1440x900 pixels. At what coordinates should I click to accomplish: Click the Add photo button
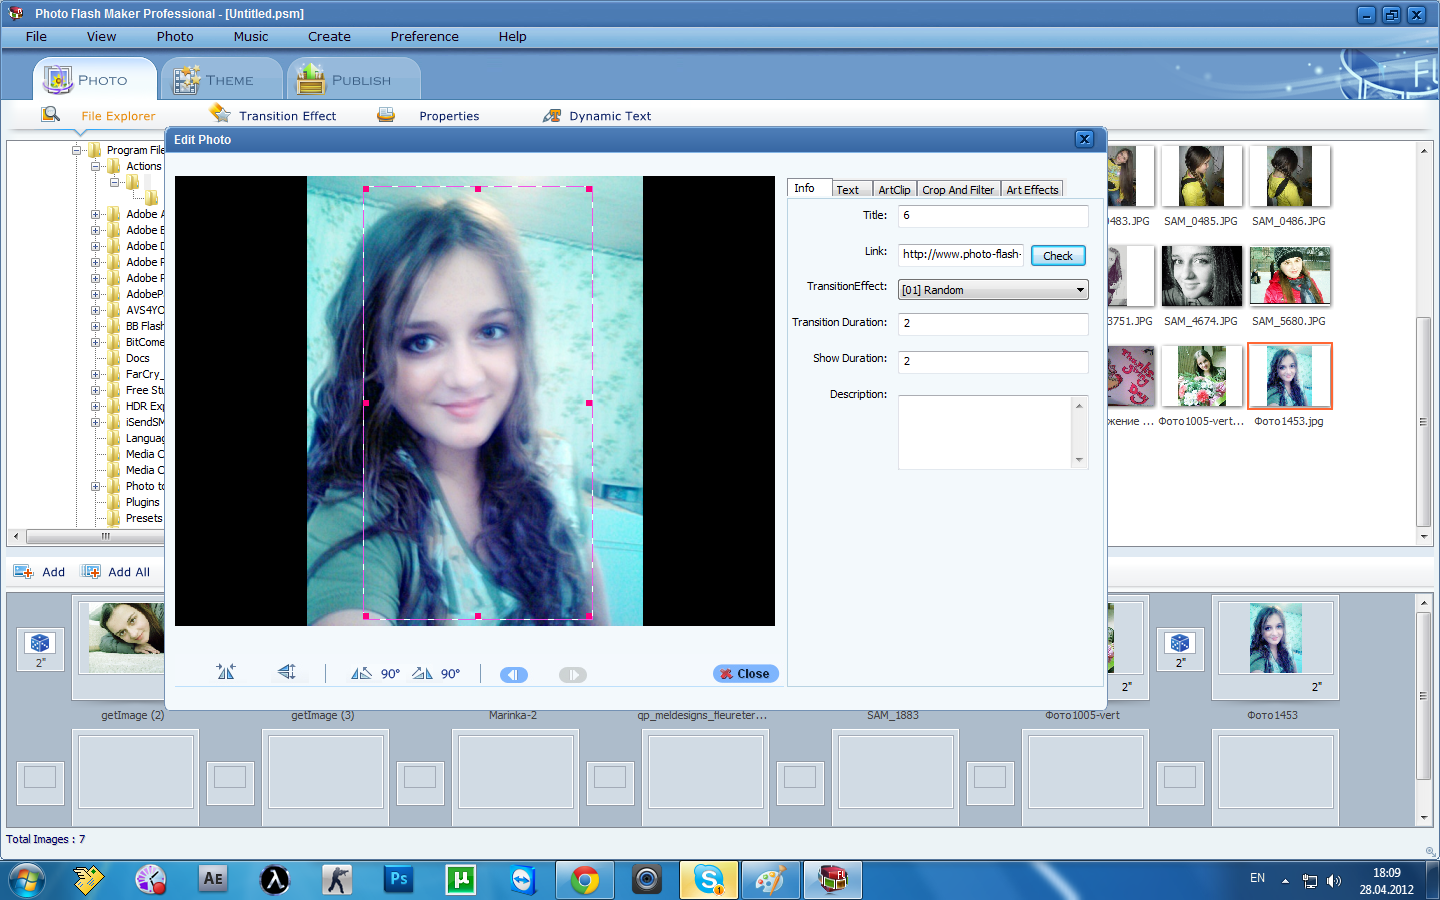(x=39, y=572)
